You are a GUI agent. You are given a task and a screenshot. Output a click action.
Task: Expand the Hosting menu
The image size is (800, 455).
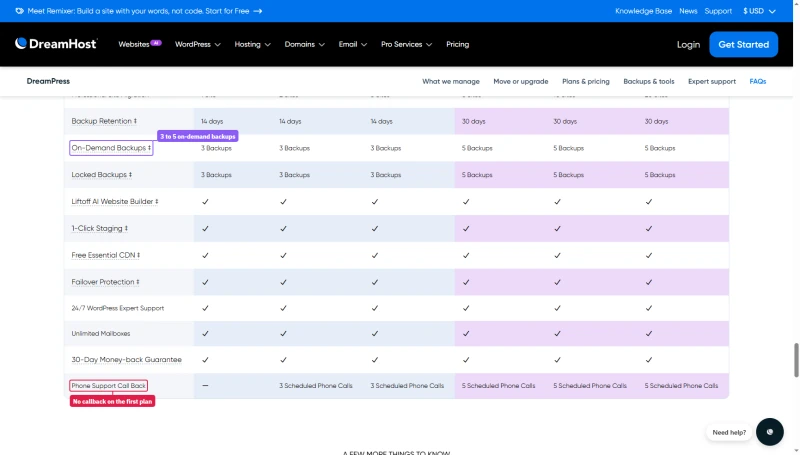pos(252,44)
